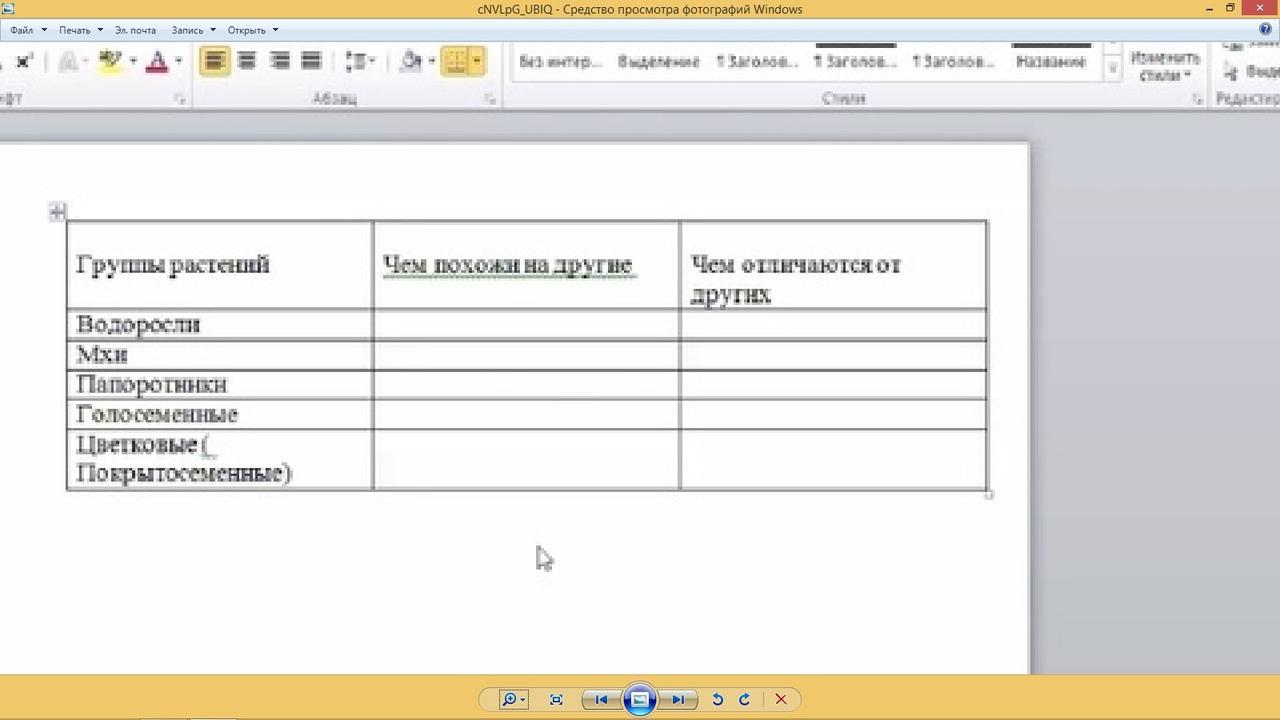Apply the red font color

(x=157, y=61)
